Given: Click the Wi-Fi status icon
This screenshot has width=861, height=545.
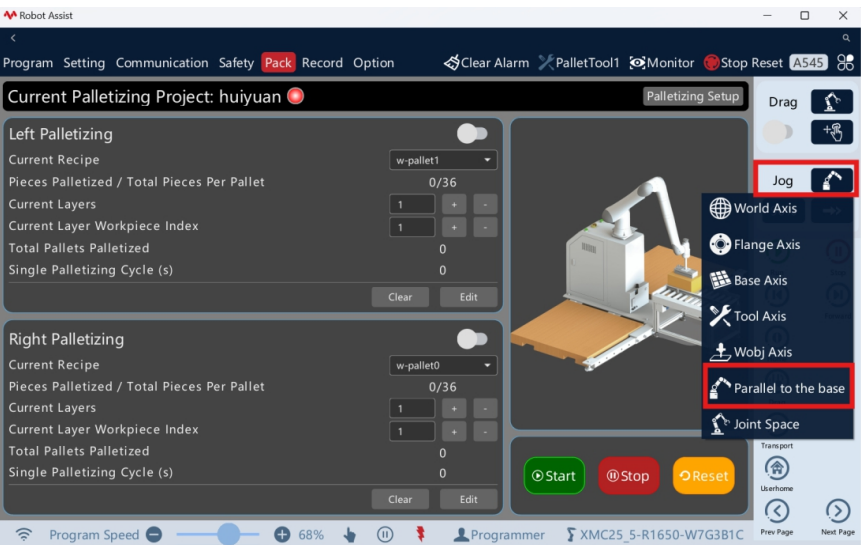Looking at the screenshot, I should tap(24, 534).
